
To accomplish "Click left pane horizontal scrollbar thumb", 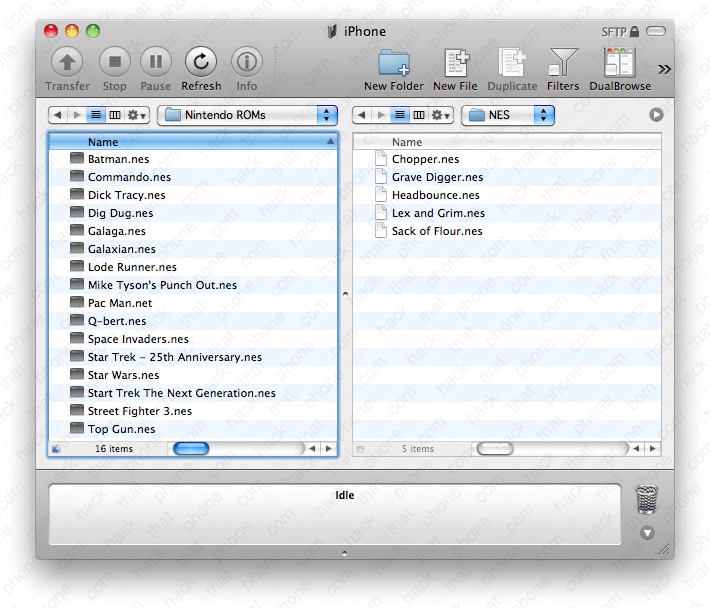I will click(191, 449).
